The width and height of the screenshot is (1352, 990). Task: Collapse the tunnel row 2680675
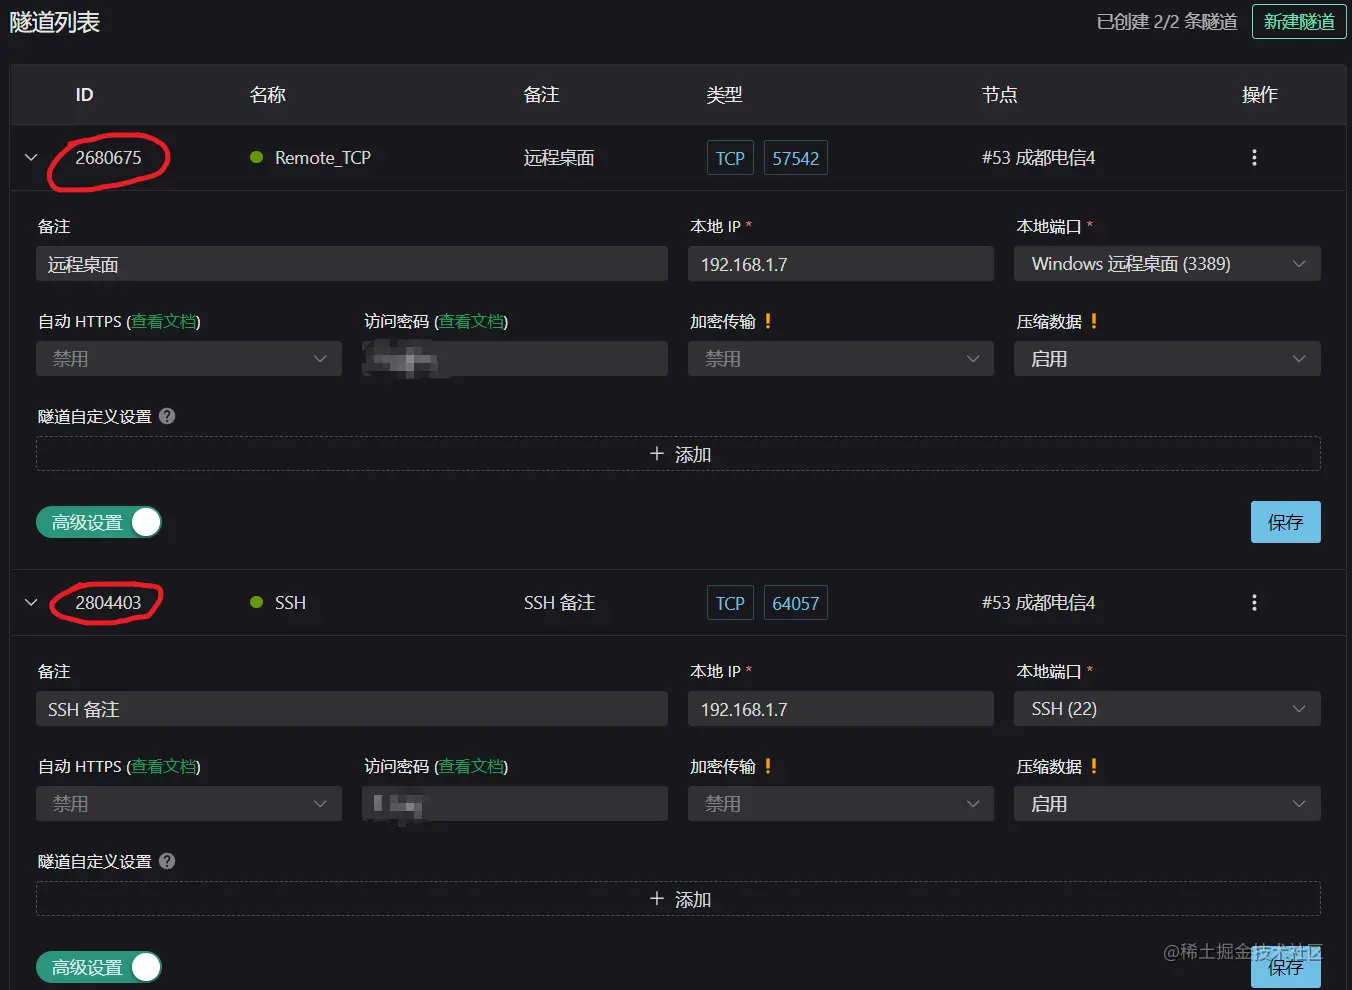tap(31, 158)
